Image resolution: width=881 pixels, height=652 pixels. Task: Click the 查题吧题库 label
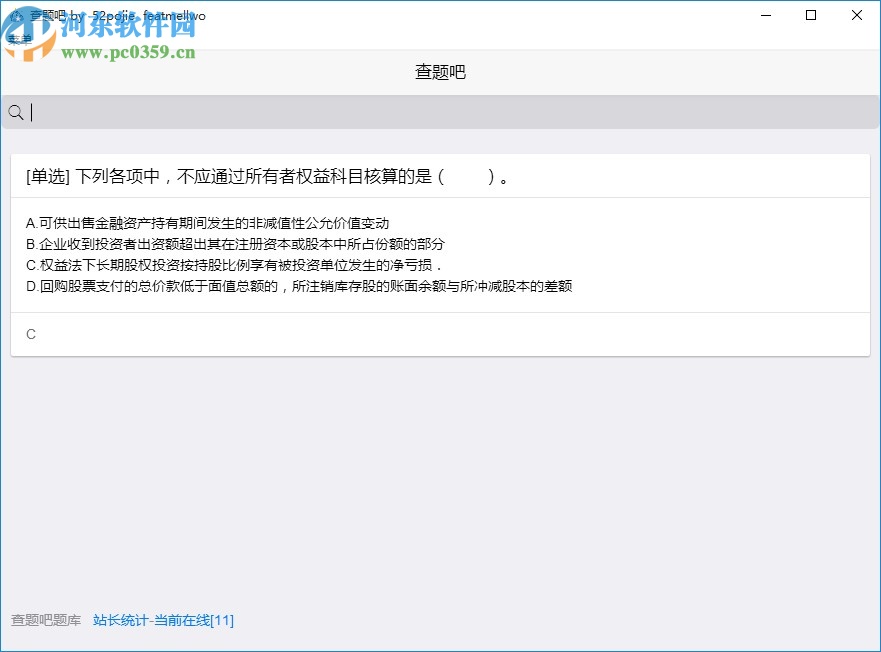pos(45,620)
